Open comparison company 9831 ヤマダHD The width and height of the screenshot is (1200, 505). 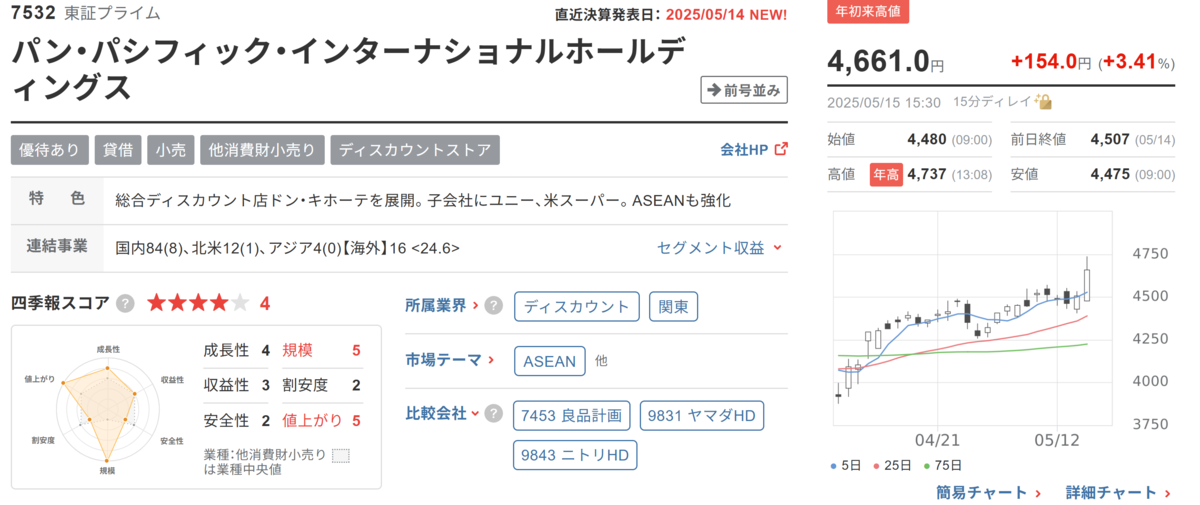tap(702, 415)
